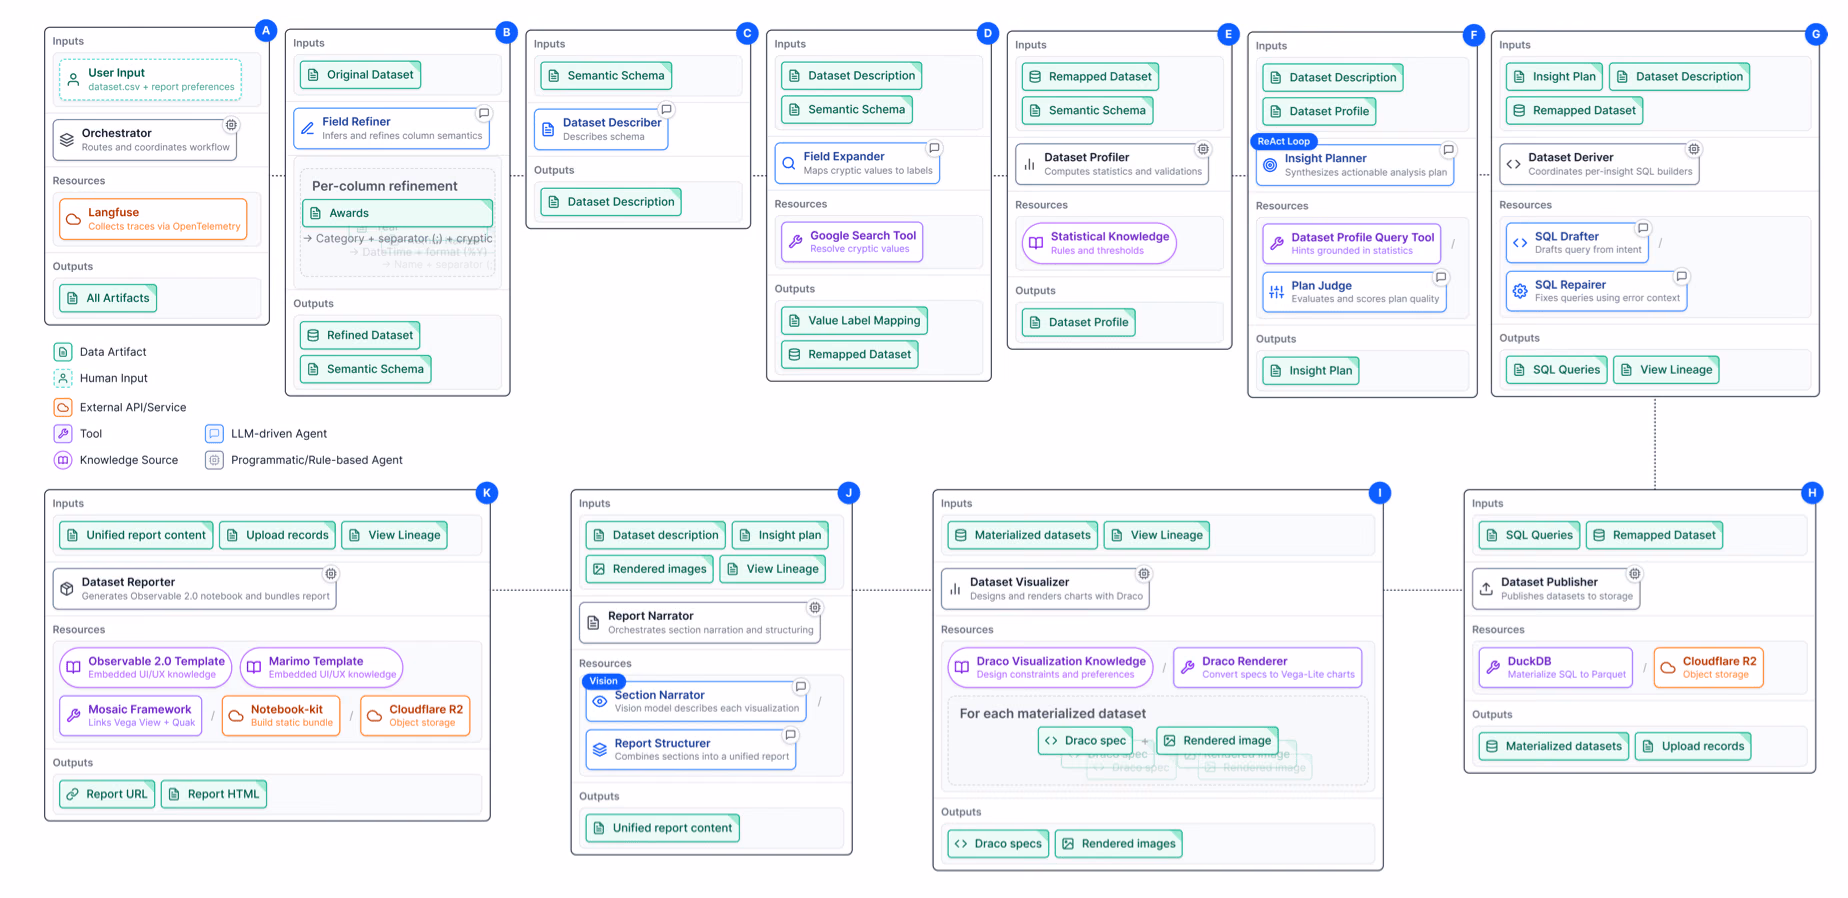Click the User Input card
Viewport: 1848px width, 898px height.
[x=150, y=79]
